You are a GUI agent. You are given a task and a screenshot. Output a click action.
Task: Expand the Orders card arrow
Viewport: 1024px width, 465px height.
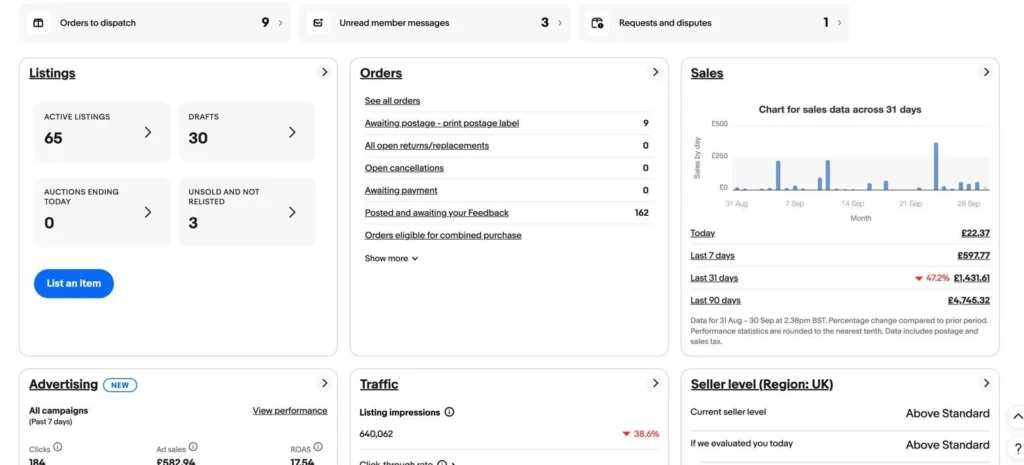(x=656, y=72)
